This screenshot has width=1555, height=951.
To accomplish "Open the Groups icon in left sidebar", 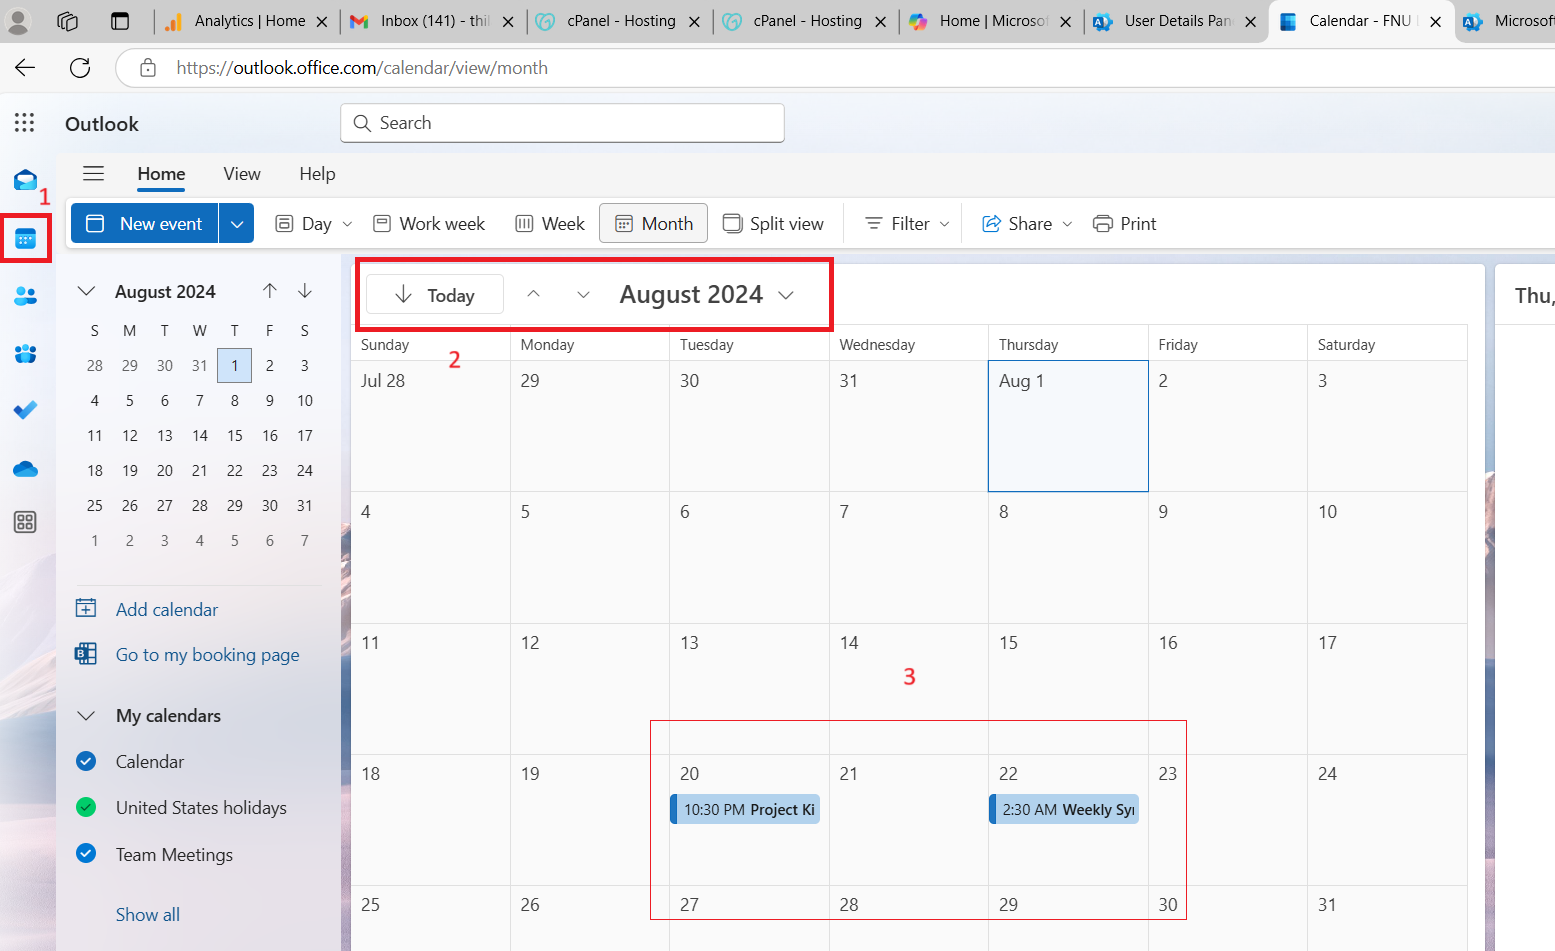I will (25, 354).
